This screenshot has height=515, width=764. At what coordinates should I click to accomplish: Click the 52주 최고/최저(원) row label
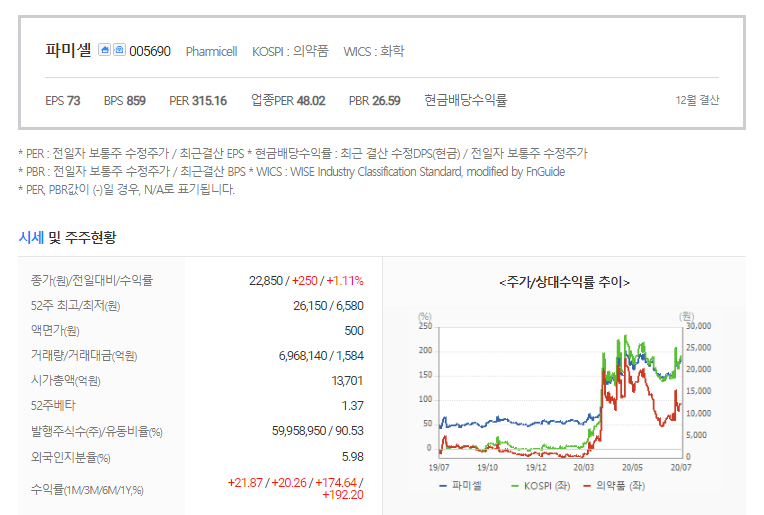pos(76,305)
